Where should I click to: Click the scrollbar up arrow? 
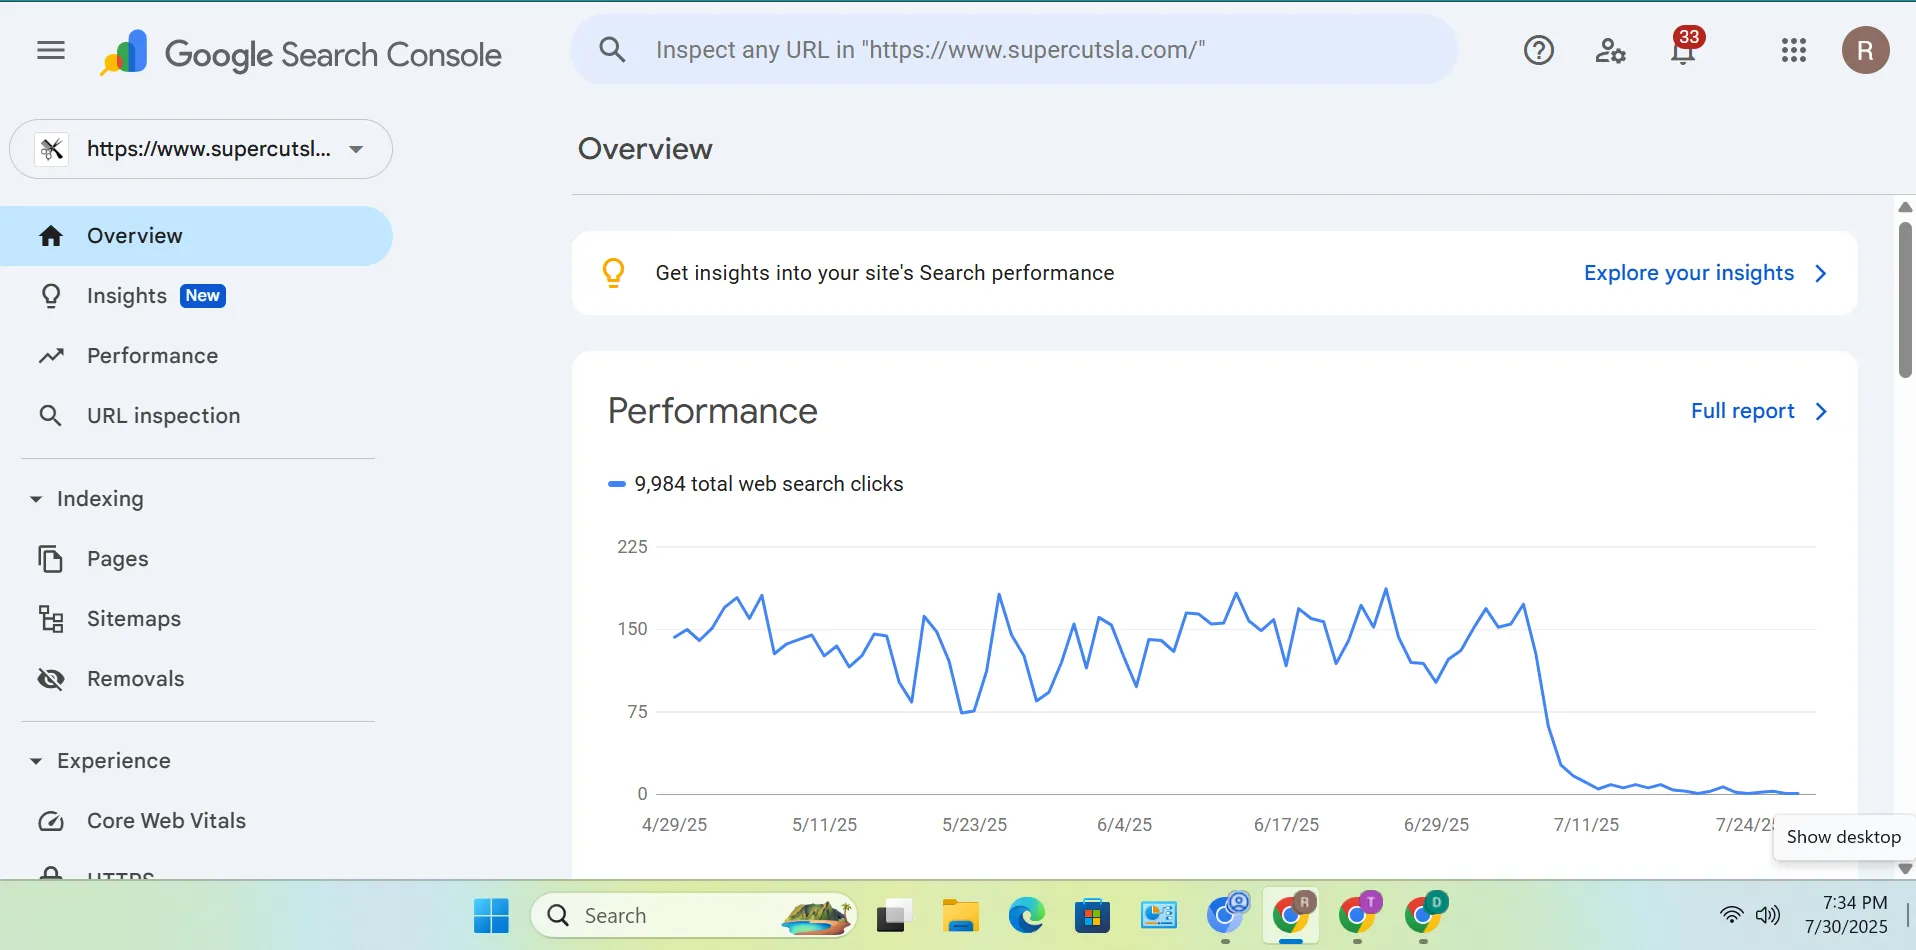click(1905, 207)
